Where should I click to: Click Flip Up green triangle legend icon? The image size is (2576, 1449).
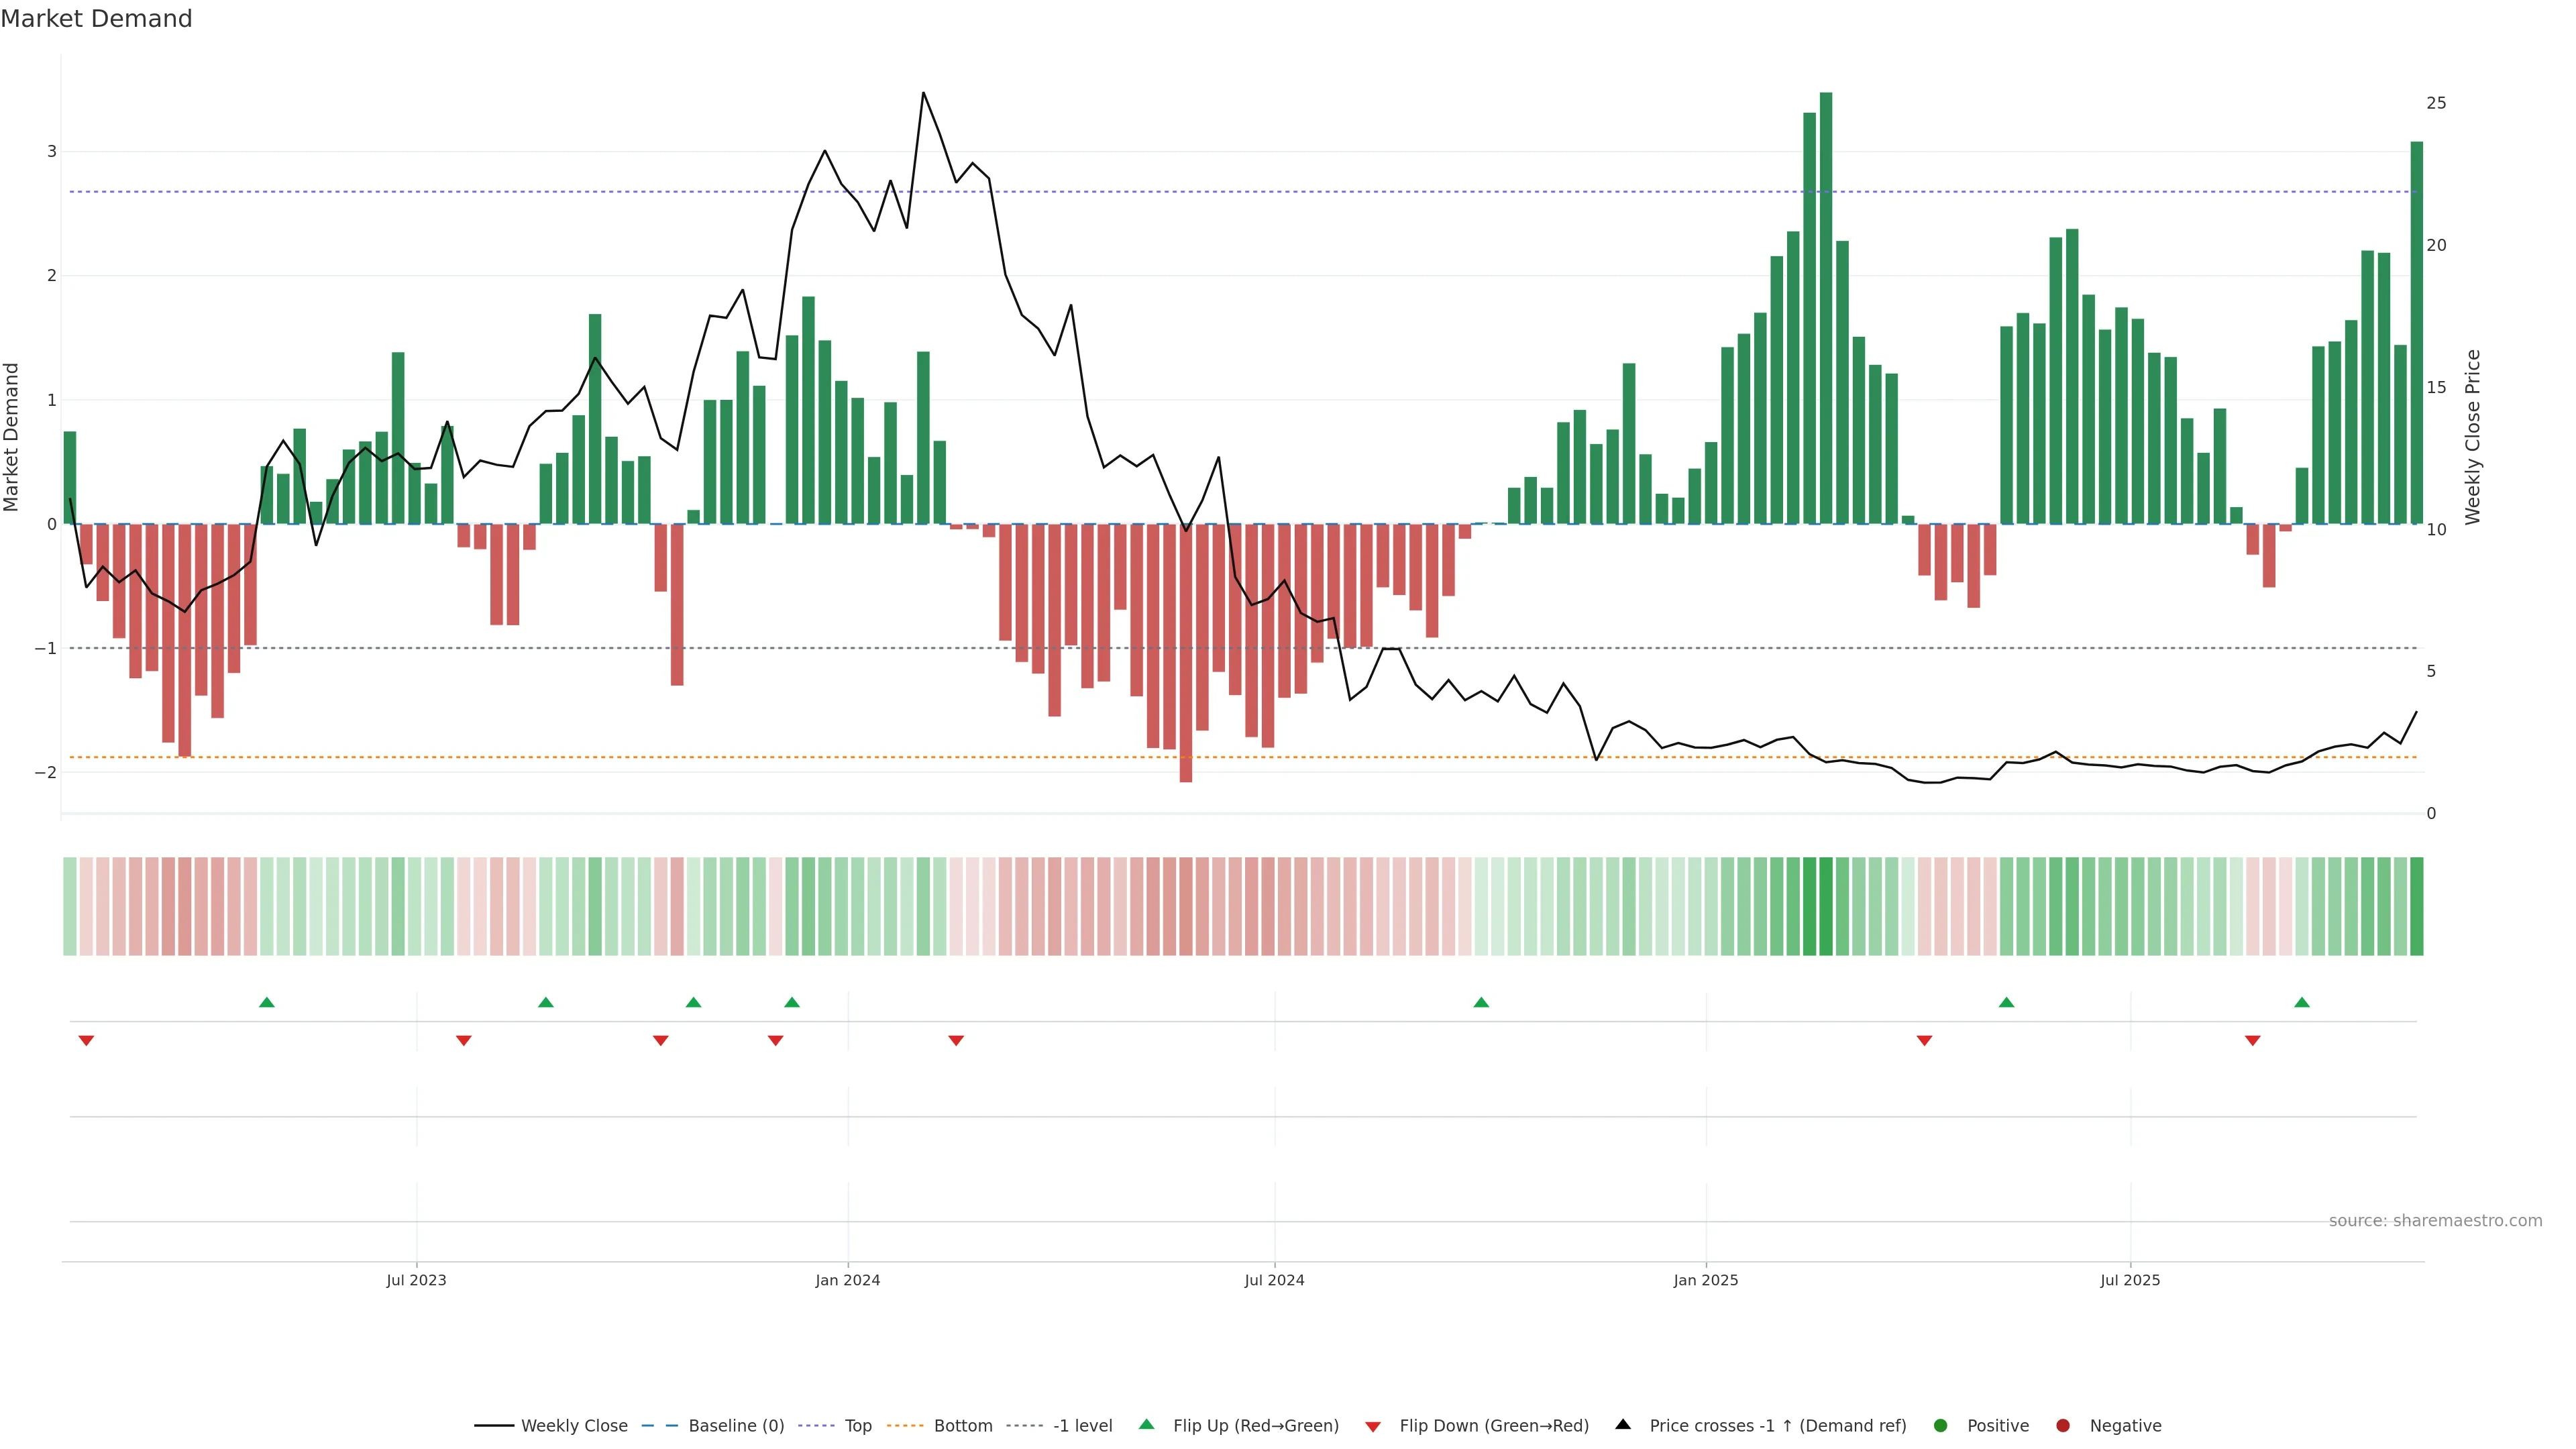(x=1147, y=1425)
